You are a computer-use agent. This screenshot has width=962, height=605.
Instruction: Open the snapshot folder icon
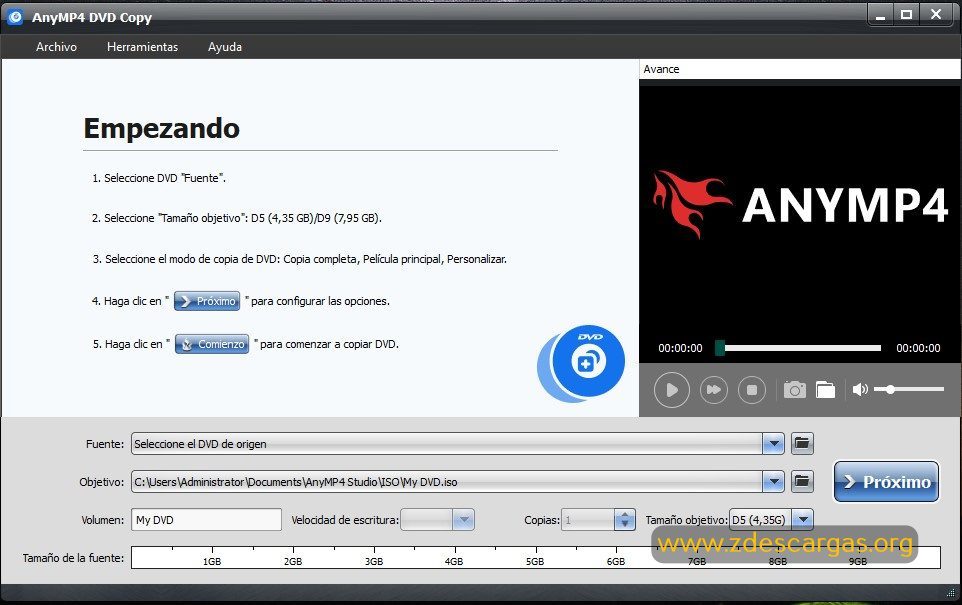pos(825,390)
